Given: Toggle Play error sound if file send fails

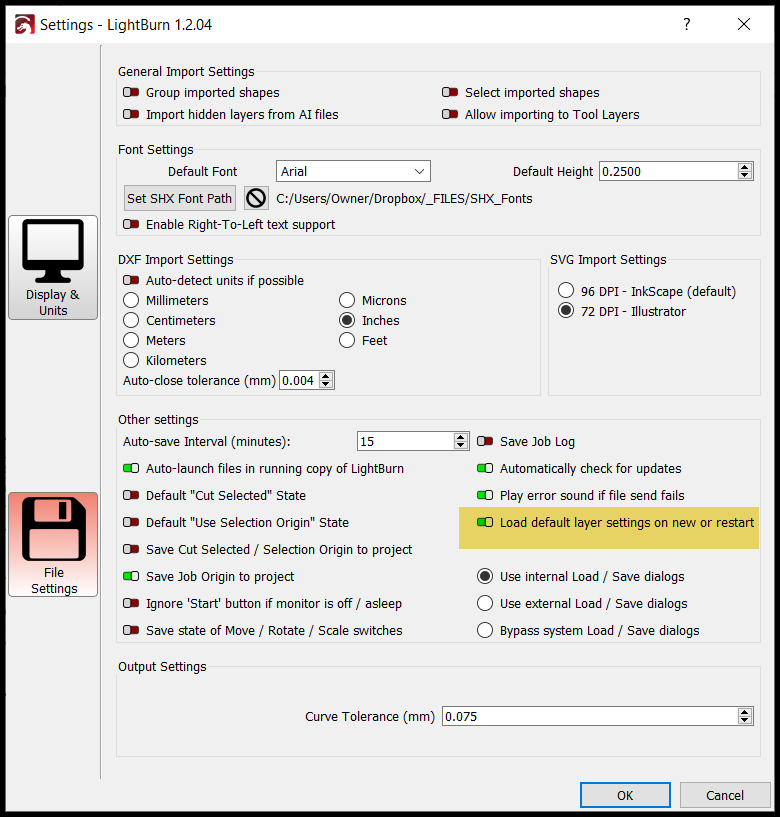Looking at the screenshot, I should click(x=485, y=495).
